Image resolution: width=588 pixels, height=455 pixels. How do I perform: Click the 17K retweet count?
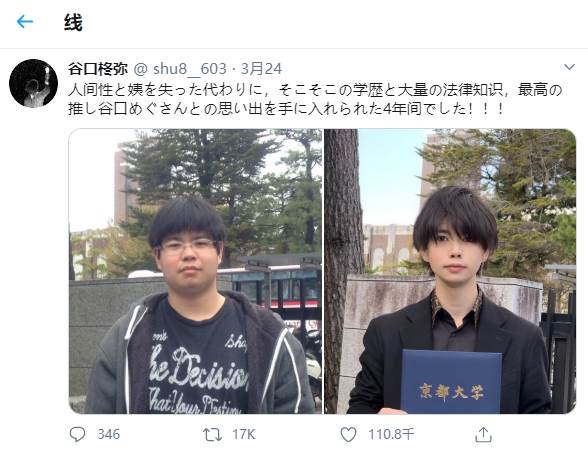244,434
